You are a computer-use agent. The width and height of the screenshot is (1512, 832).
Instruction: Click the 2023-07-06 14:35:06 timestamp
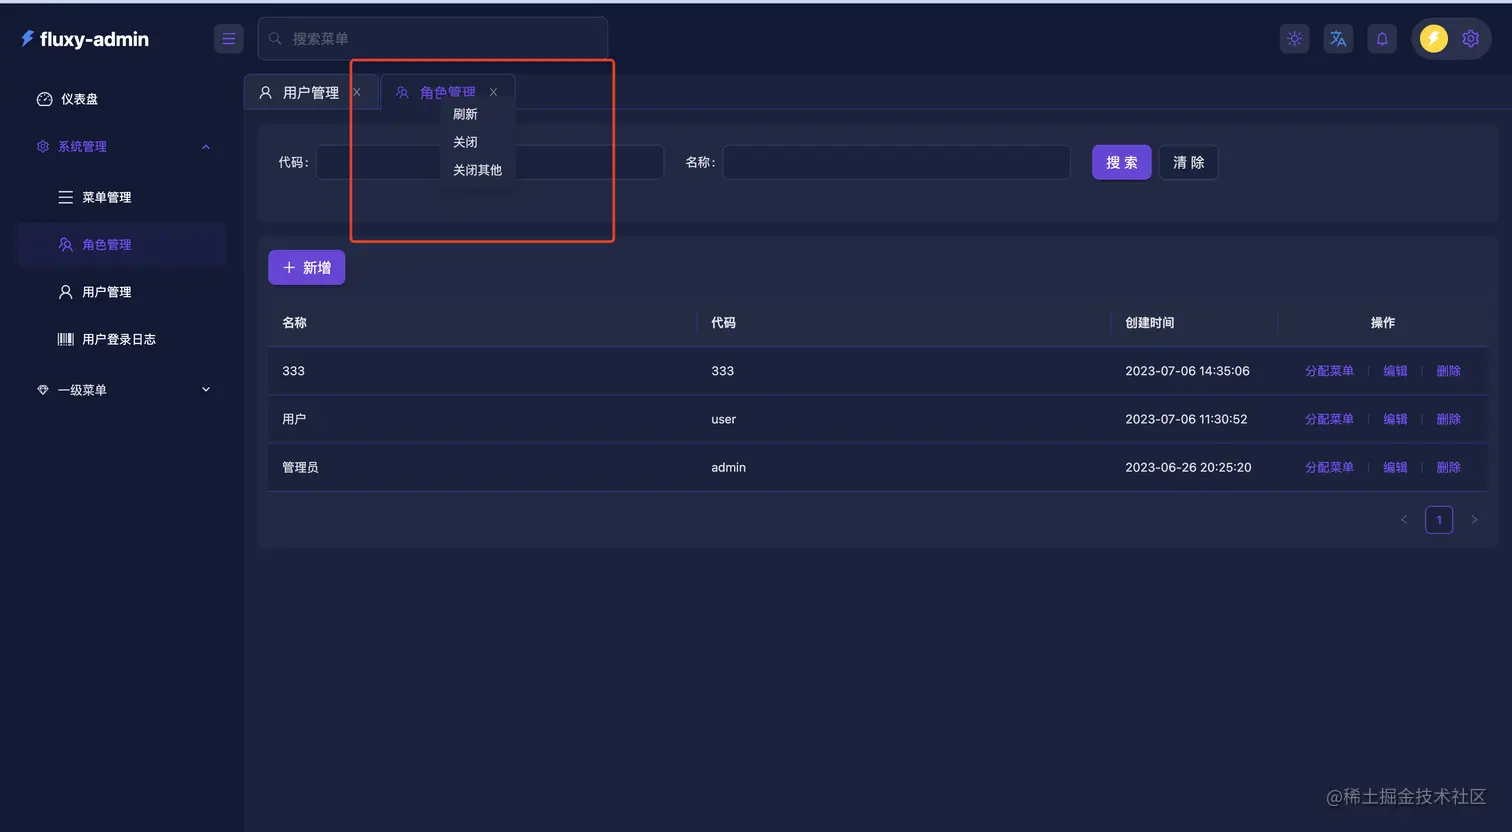(1187, 371)
